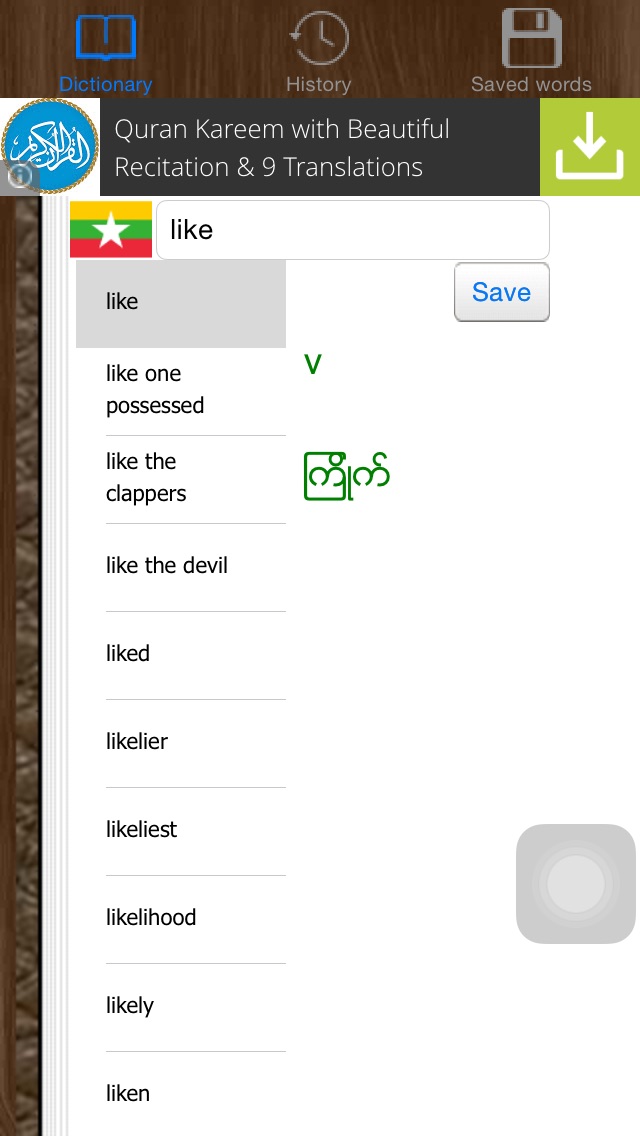Tap the ad info icon on banner
This screenshot has width=640, height=1136.
(19, 176)
